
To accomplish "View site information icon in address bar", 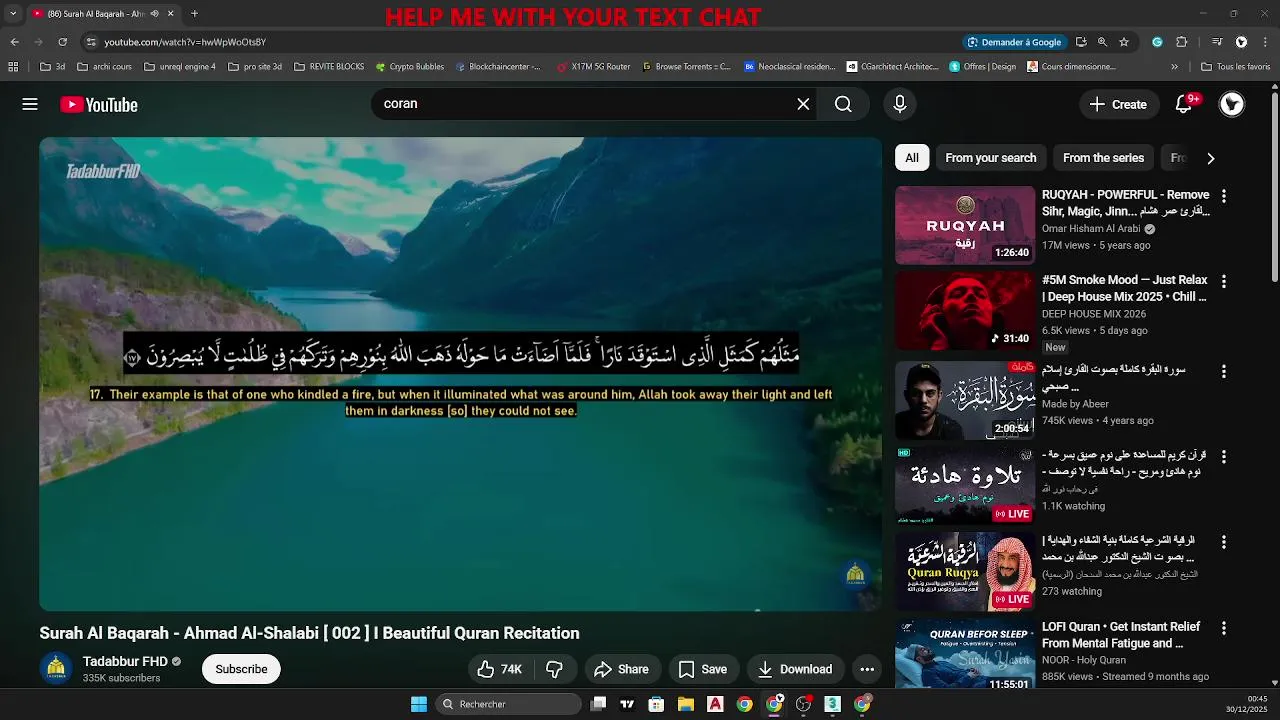I will coord(91,42).
